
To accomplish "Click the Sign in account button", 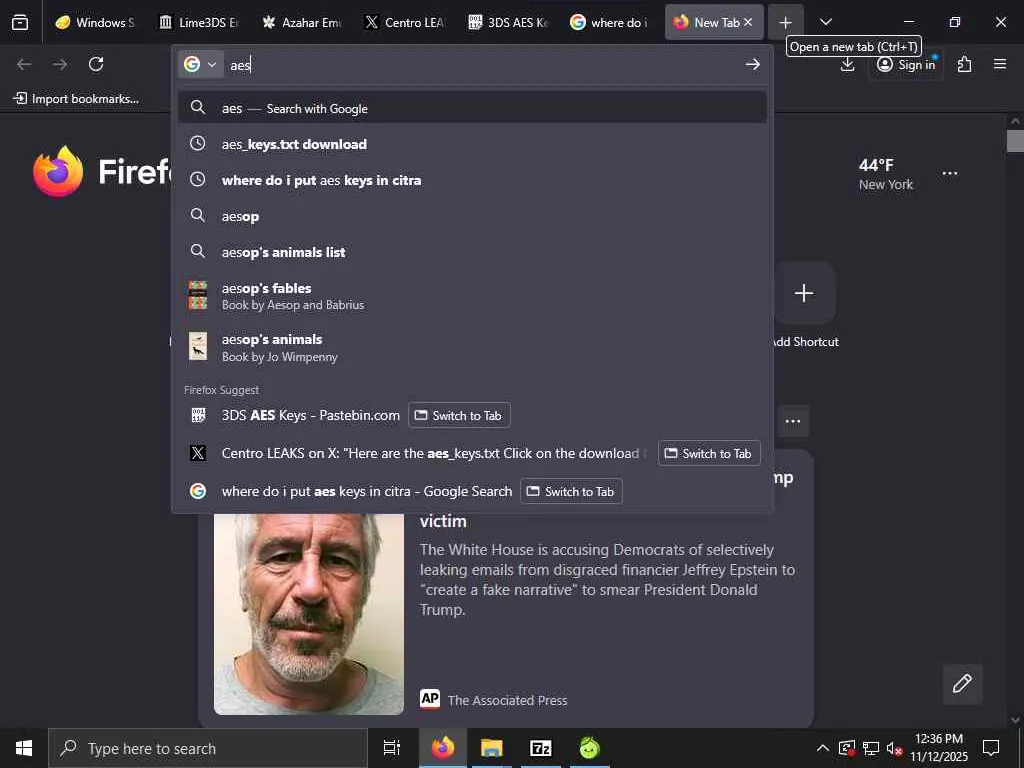I will 906,65.
